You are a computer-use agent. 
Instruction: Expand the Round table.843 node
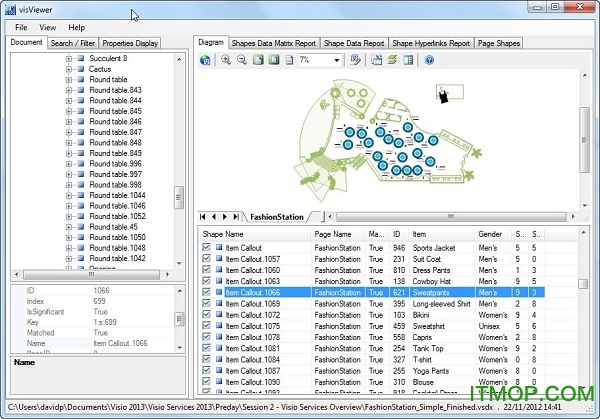click(68, 90)
